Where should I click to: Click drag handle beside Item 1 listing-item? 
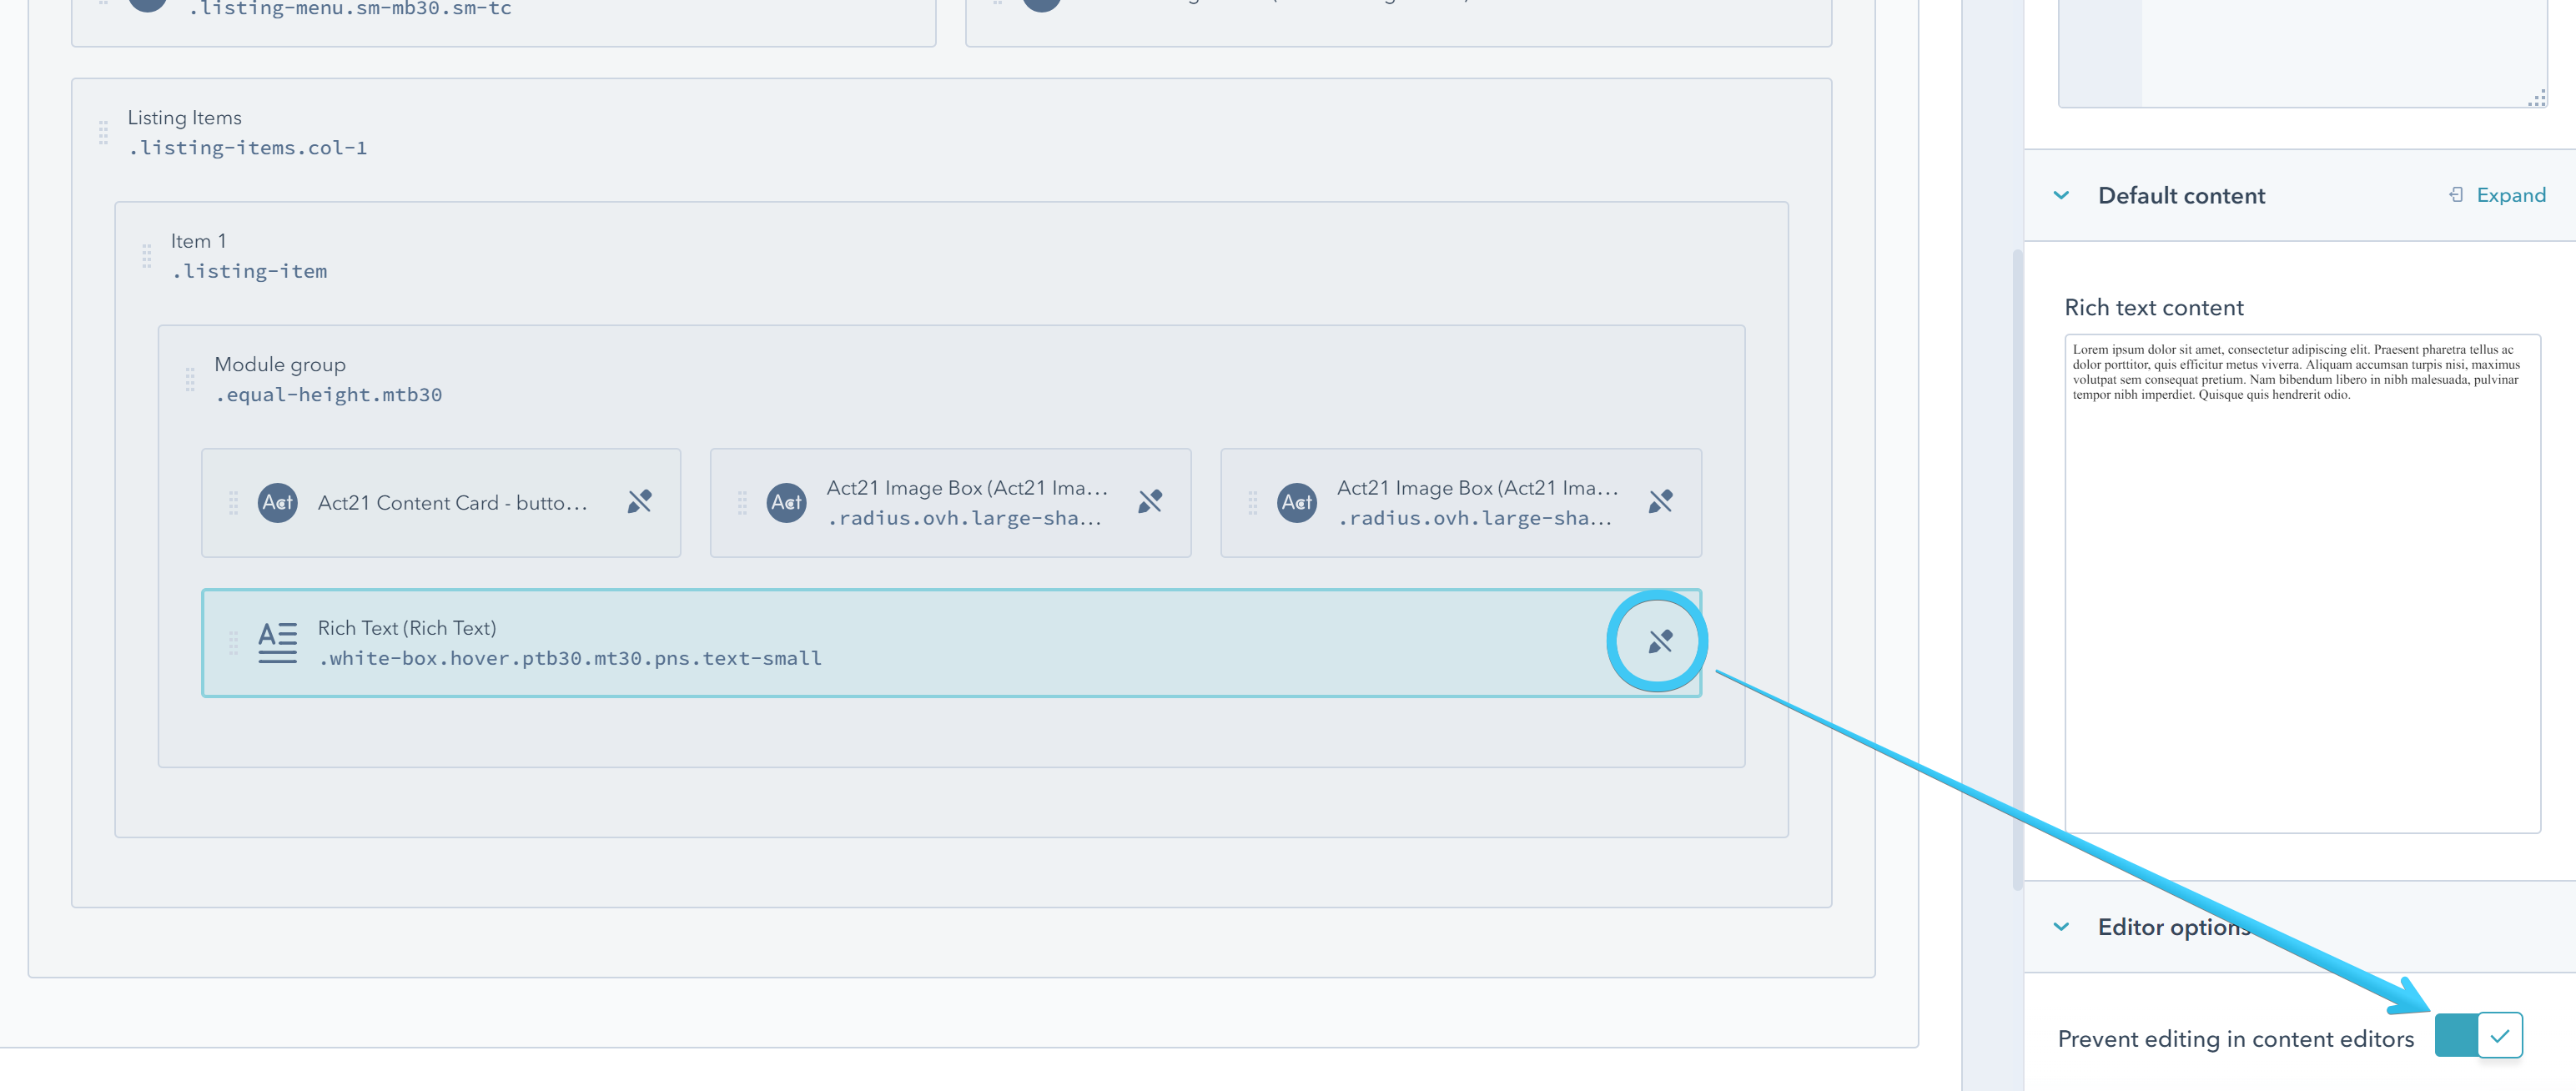click(x=147, y=256)
